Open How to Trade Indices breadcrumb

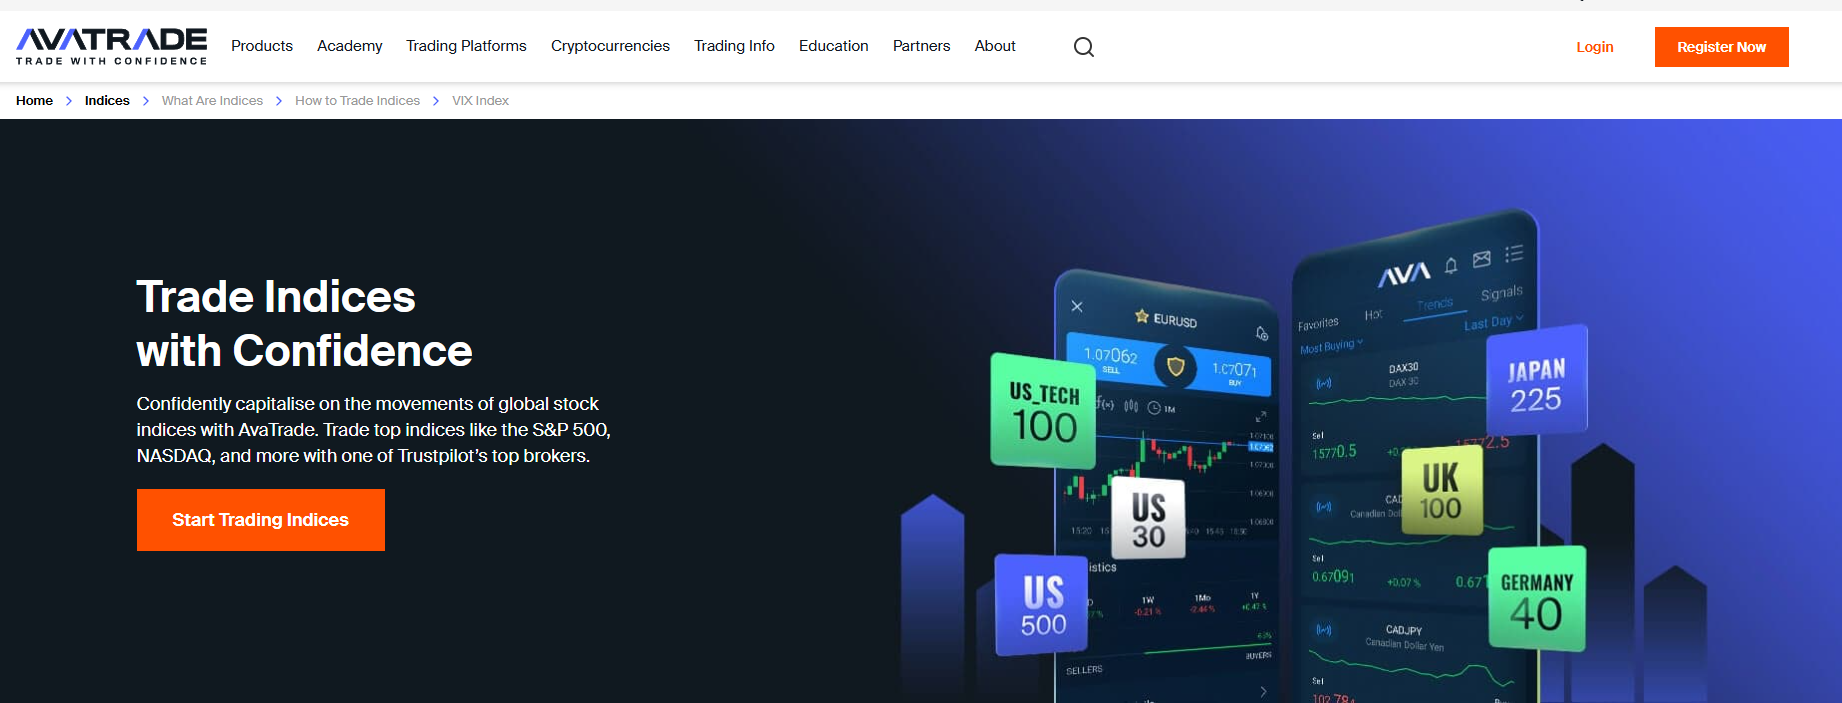(357, 101)
